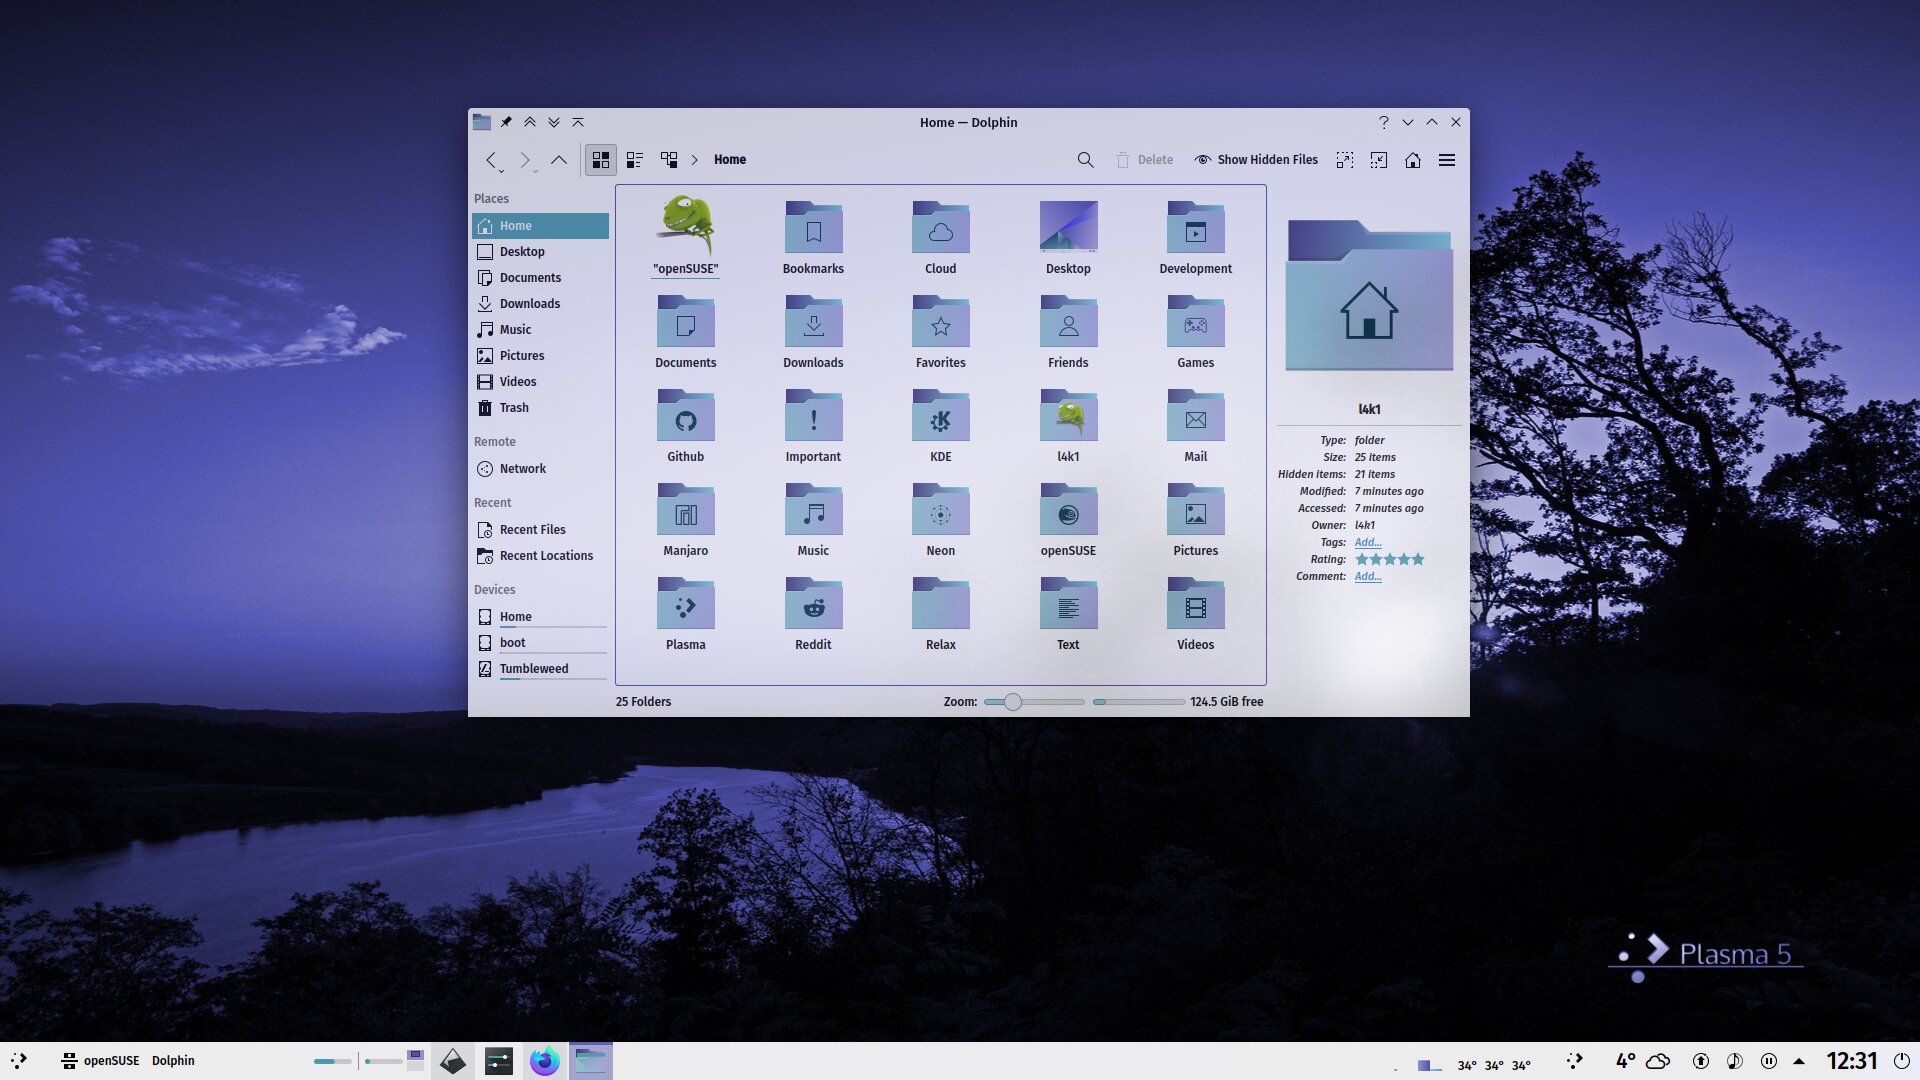Open Network under Remote
This screenshot has width=1920, height=1080.
tap(540, 469)
